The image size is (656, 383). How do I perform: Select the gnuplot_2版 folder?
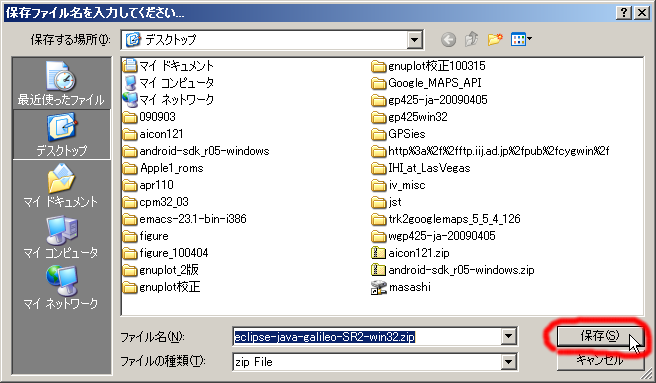[161, 270]
